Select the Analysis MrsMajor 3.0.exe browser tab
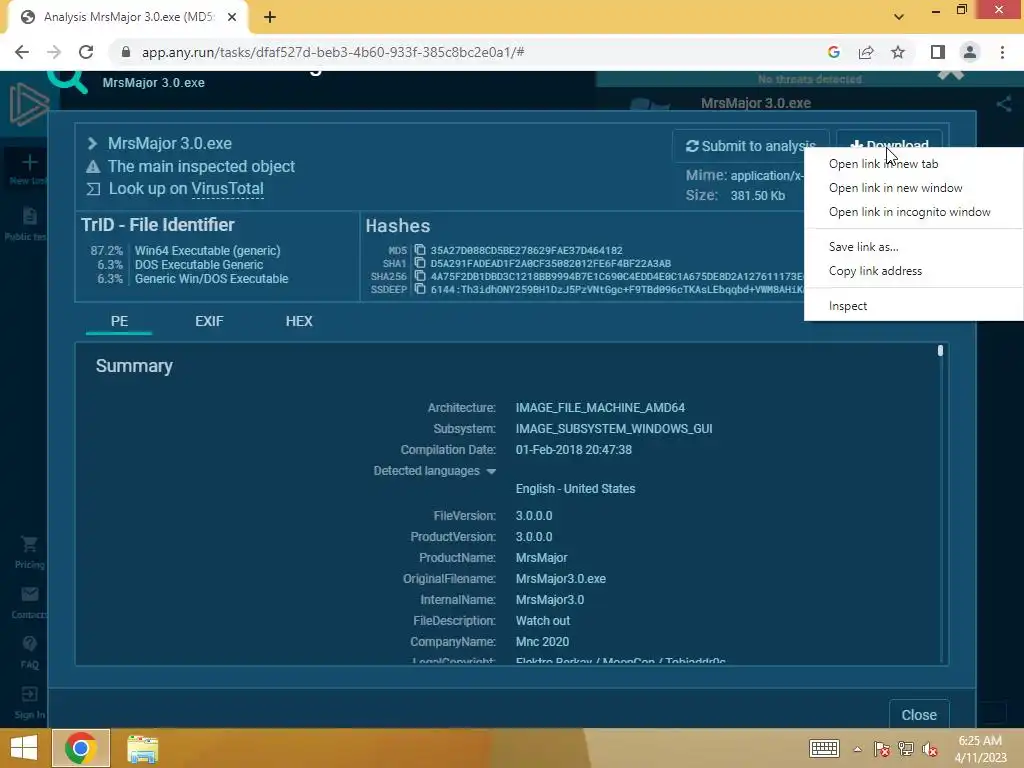The width and height of the screenshot is (1024, 768). pos(127,17)
